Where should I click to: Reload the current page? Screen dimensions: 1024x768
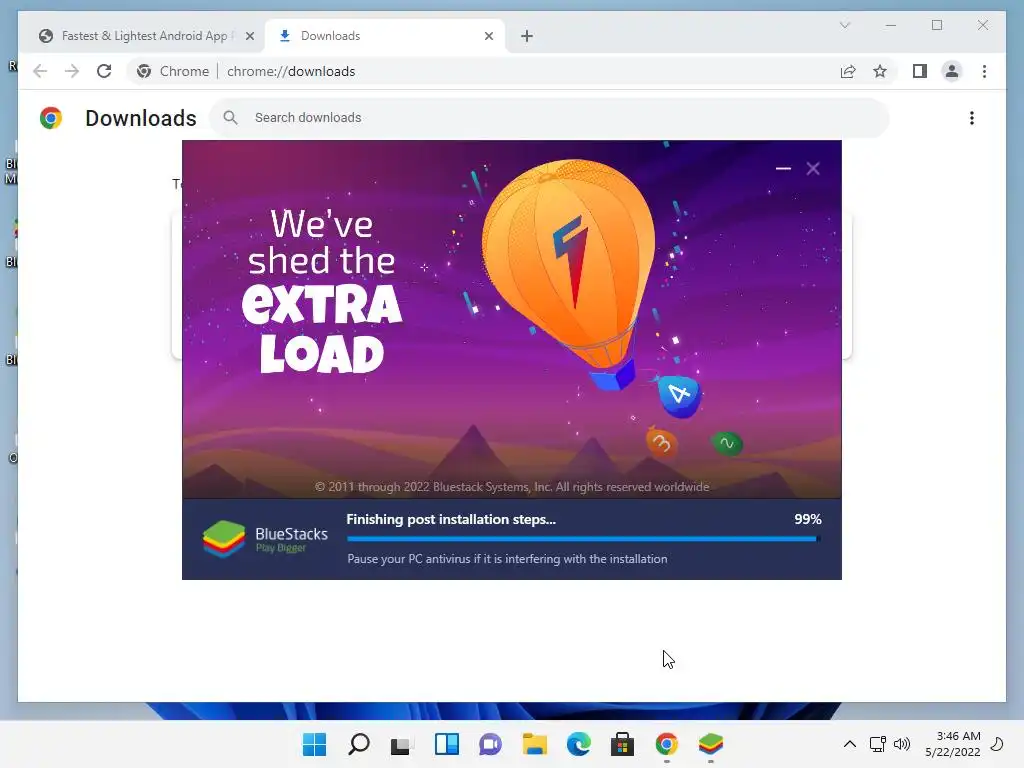click(x=104, y=71)
